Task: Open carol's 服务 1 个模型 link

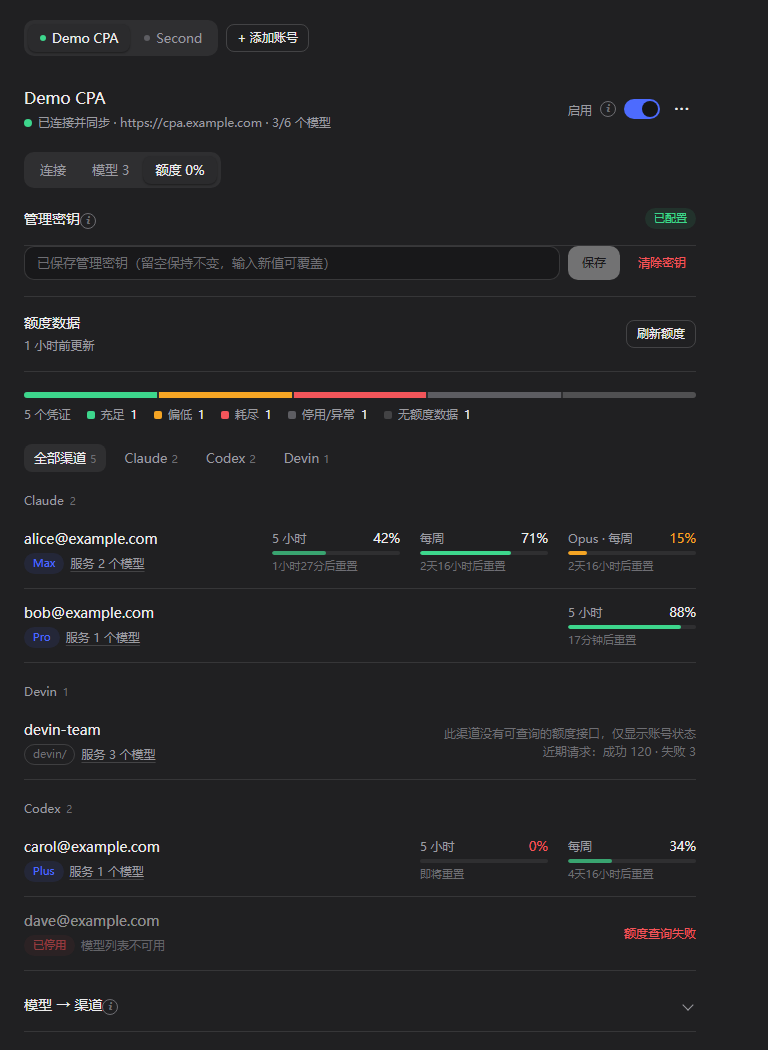Action: pos(106,872)
